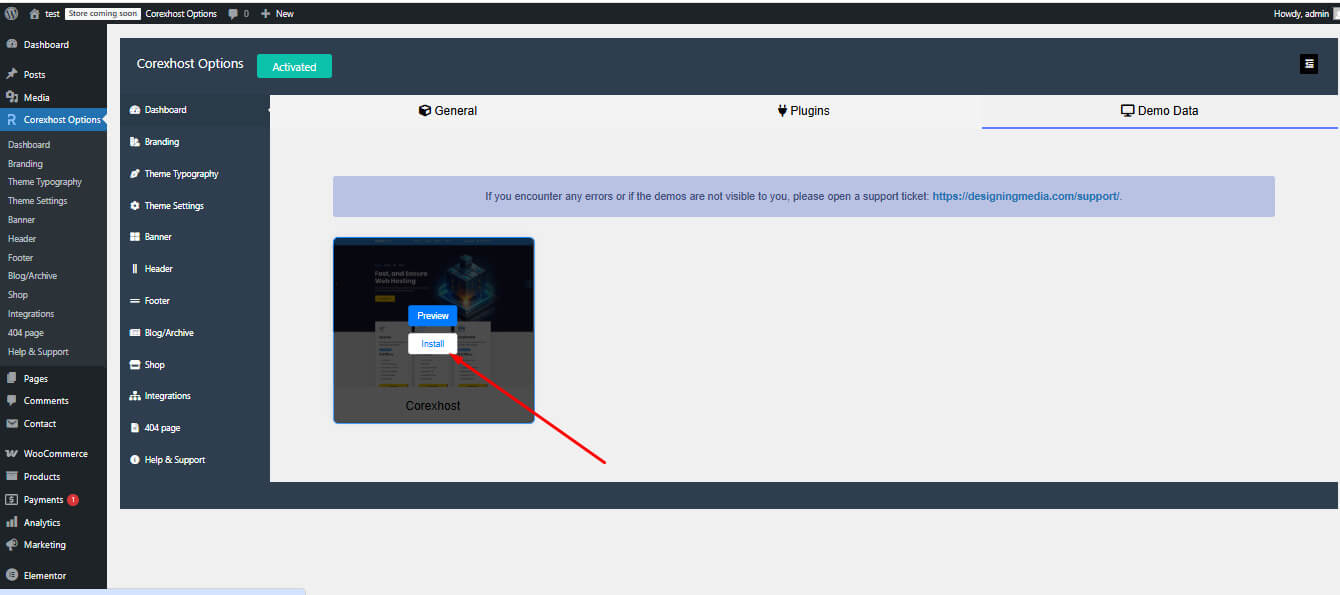Open the designingmedia.com support link
This screenshot has height=595, width=1340.
tap(1026, 196)
